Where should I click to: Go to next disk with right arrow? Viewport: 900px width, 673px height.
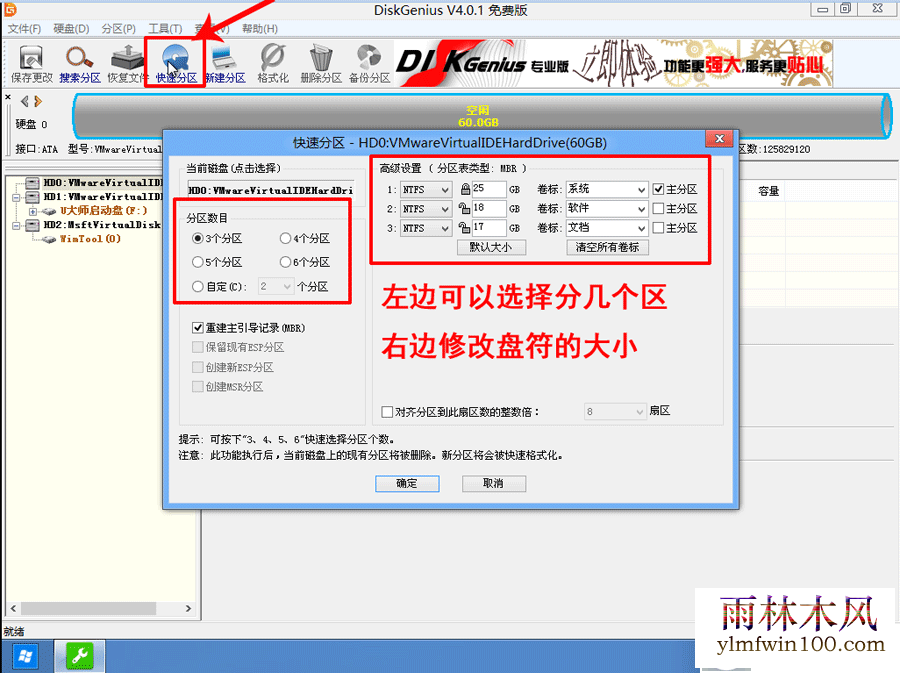(38, 102)
